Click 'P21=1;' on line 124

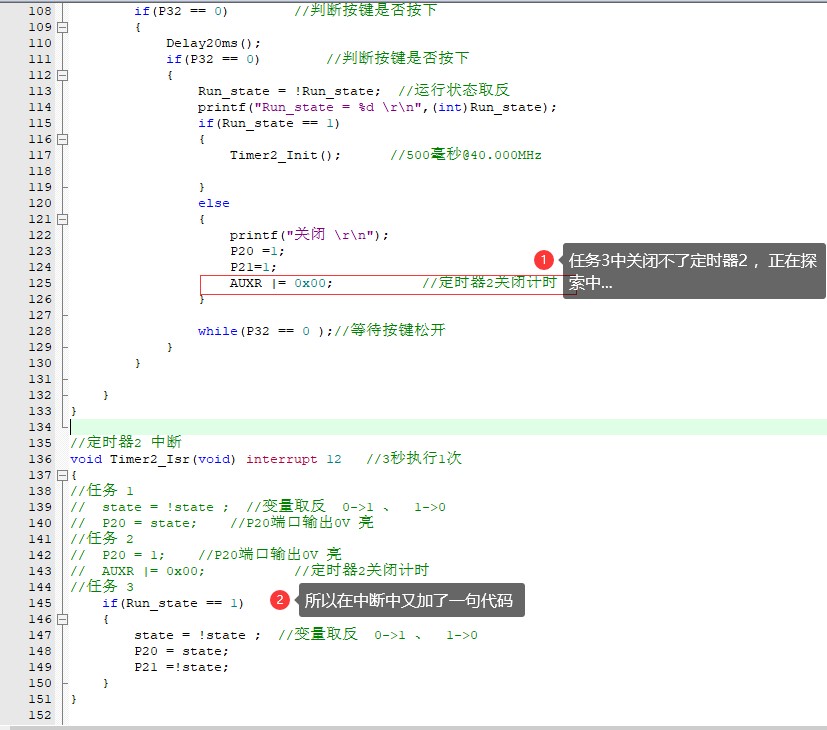pos(253,267)
